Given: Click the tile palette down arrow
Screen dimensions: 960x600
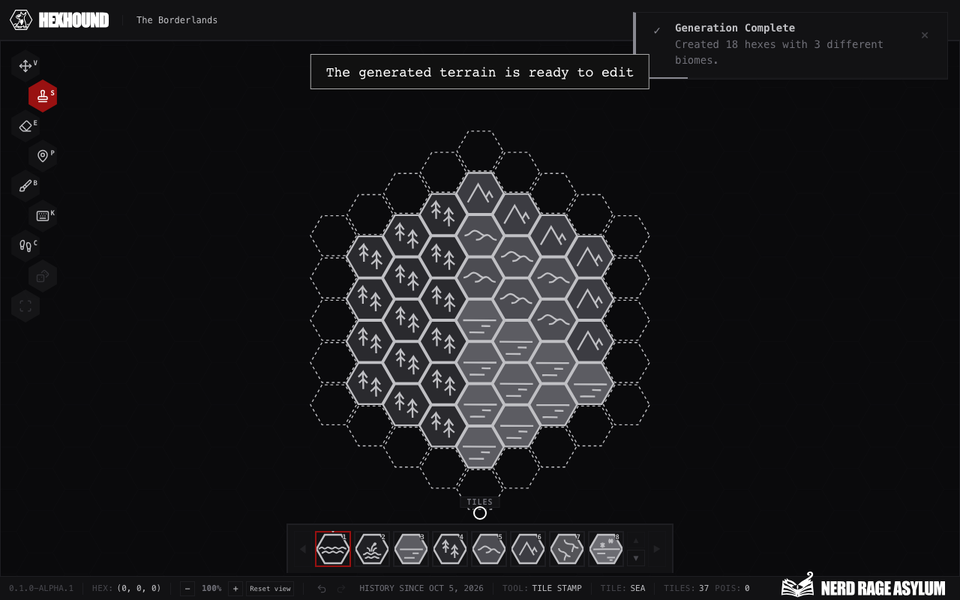Looking at the screenshot, I should pyautogui.click(x=636, y=558).
